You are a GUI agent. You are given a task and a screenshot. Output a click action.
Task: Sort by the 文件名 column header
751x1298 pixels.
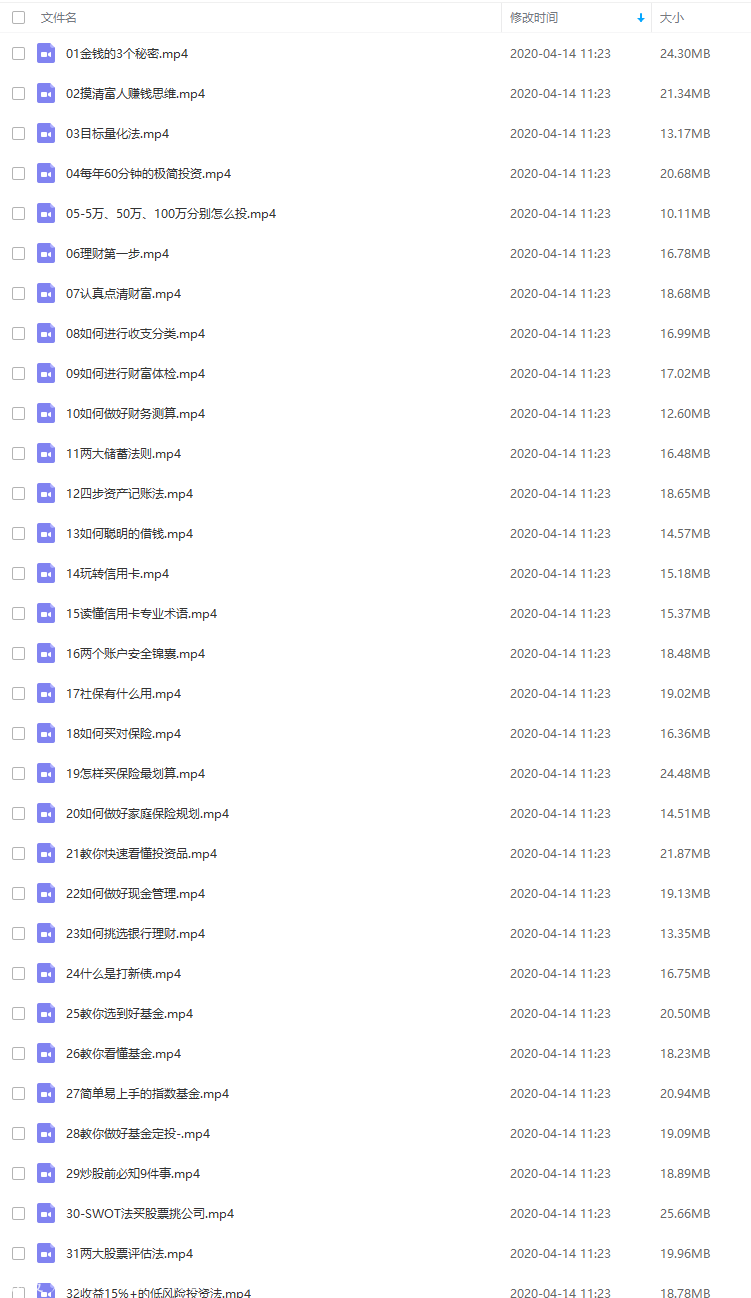pos(59,18)
